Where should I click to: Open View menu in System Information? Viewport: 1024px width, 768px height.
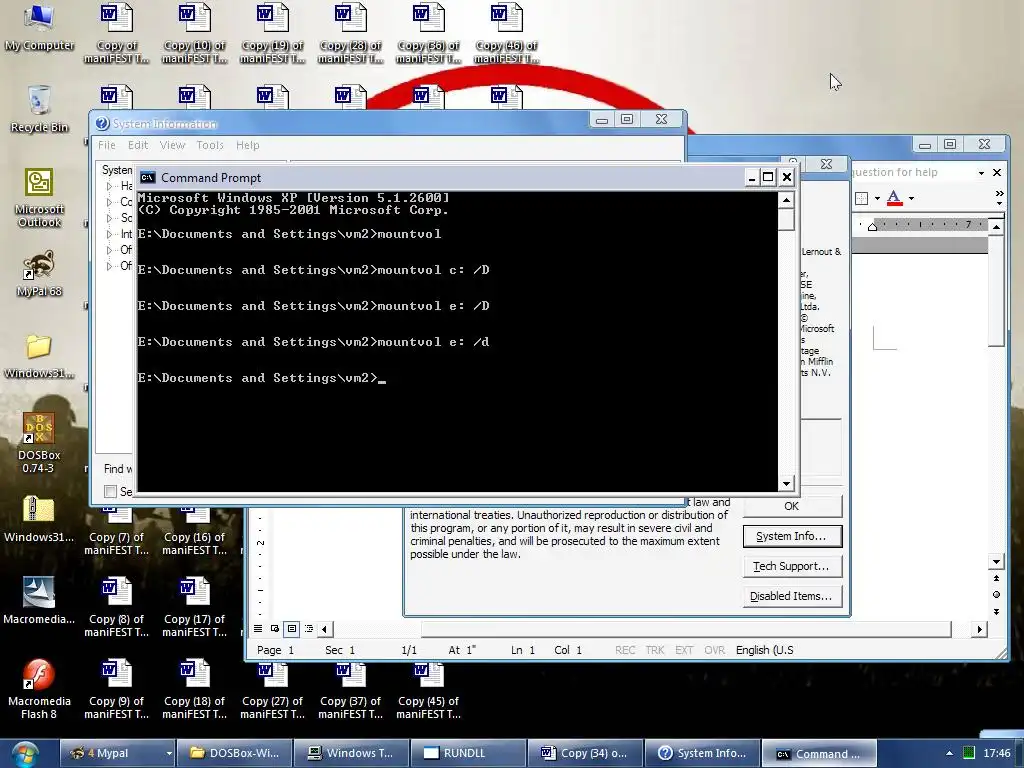[x=172, y=145]
